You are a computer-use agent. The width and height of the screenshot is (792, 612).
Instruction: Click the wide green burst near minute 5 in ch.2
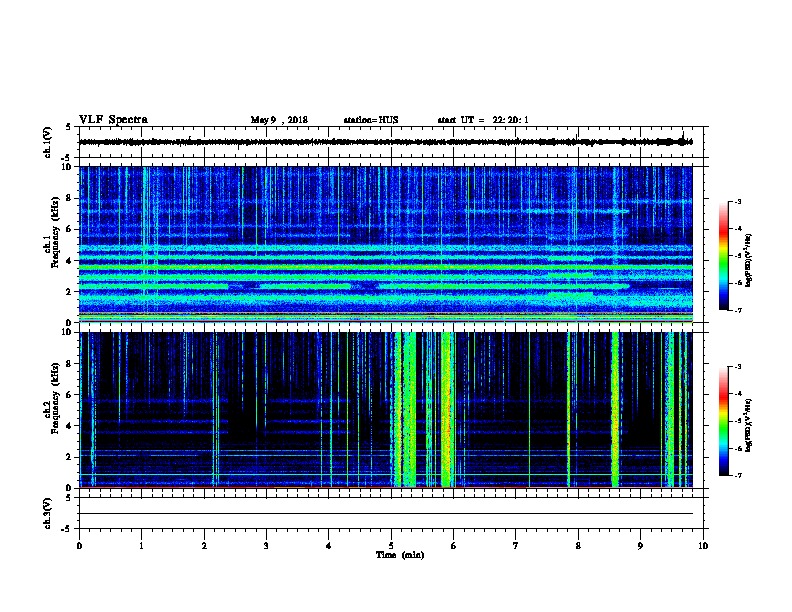(x=408, y=409)
